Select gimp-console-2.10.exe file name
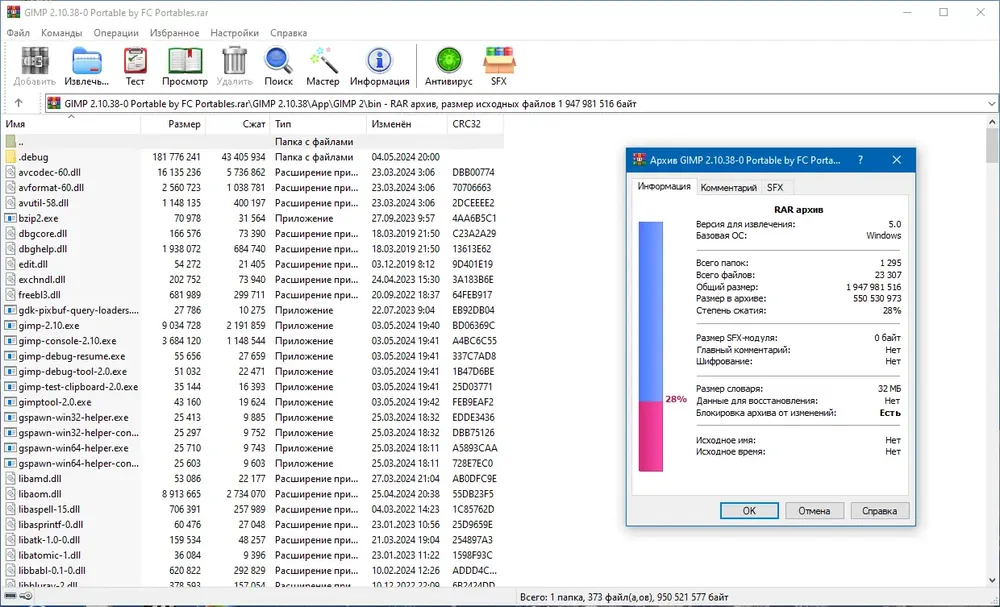The image size is (1000, 607). click(67, 340)
